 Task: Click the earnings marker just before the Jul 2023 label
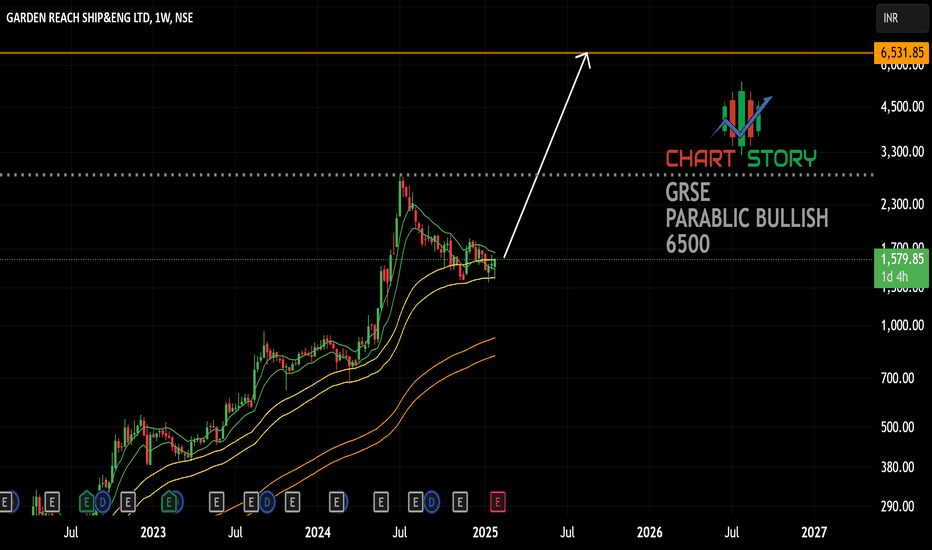coord(216,502)
